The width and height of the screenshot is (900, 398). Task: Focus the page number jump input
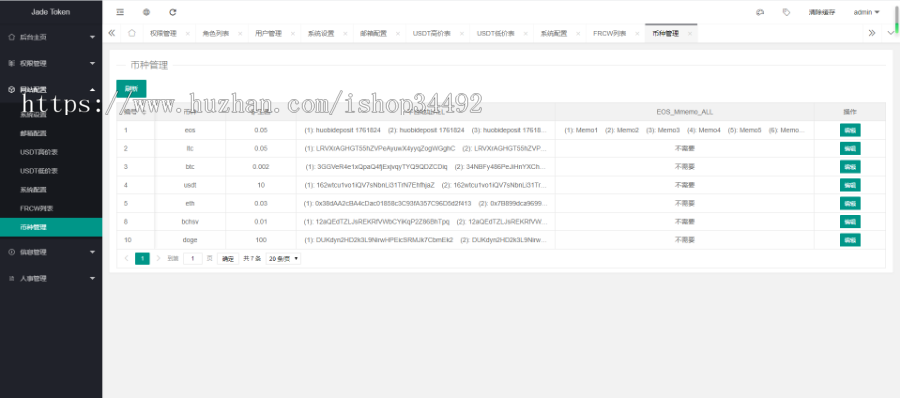point(193,258)
